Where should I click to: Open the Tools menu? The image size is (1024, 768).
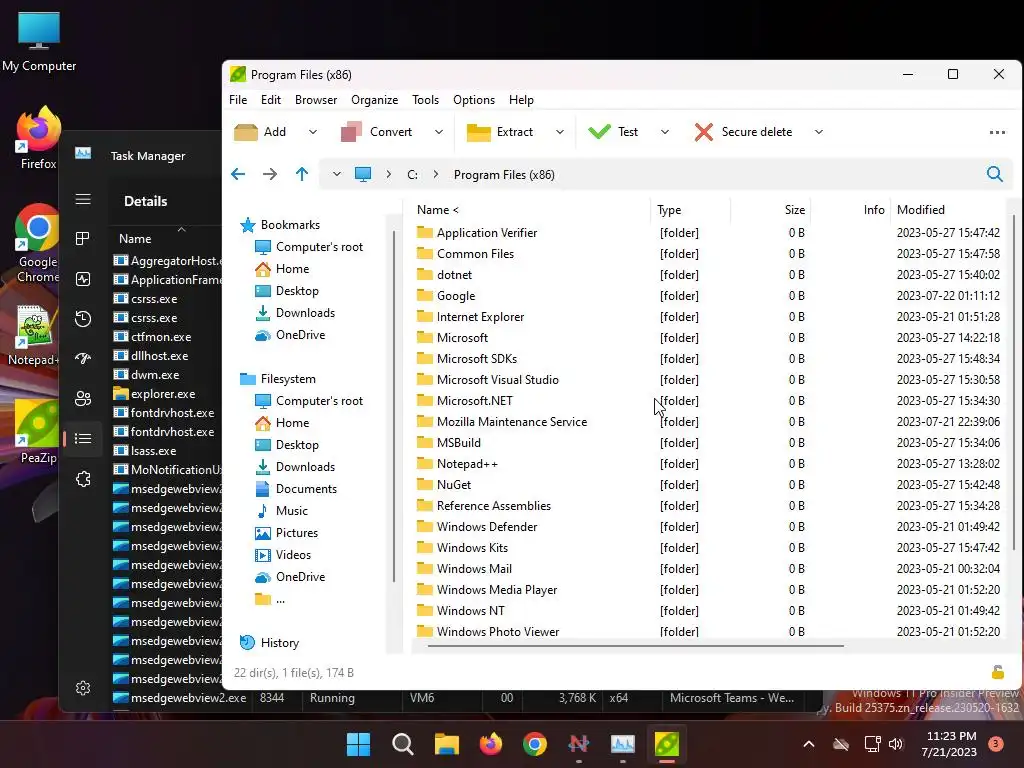(x=425, y=100)
